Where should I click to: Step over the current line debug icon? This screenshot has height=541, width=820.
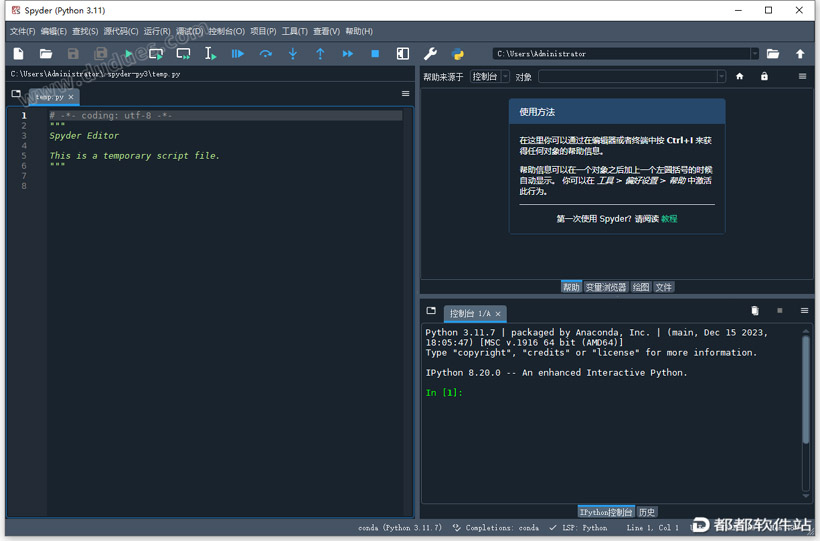tap(266, 53)
